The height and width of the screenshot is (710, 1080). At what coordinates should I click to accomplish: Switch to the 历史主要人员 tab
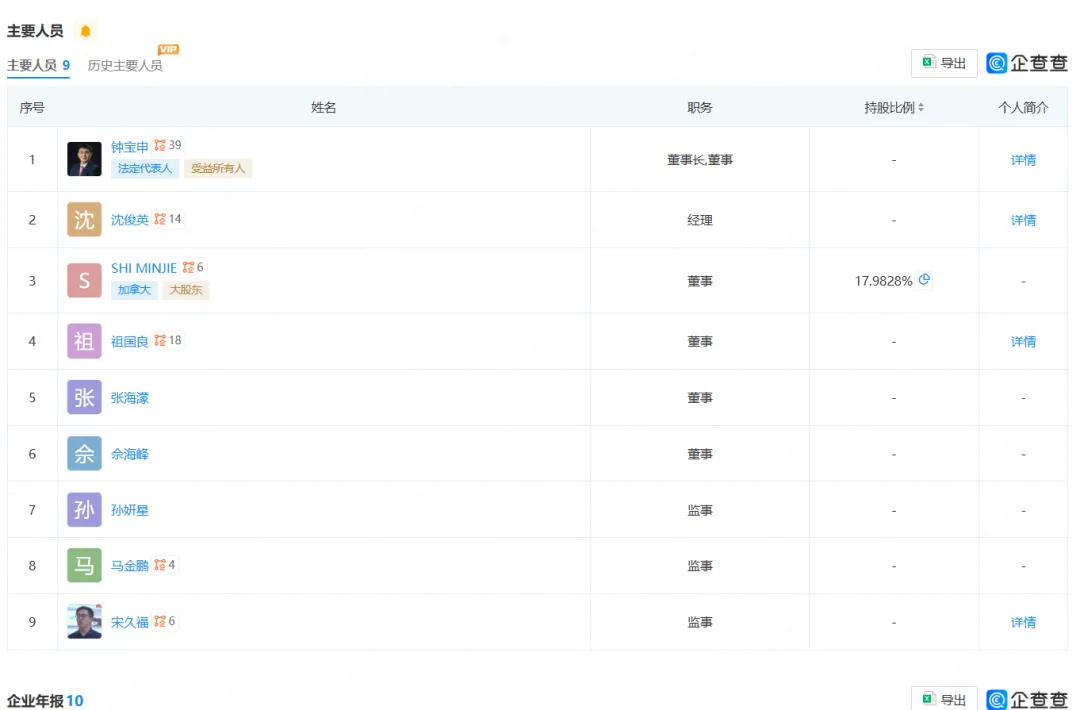pyautogui.click(x=125, y=66)
